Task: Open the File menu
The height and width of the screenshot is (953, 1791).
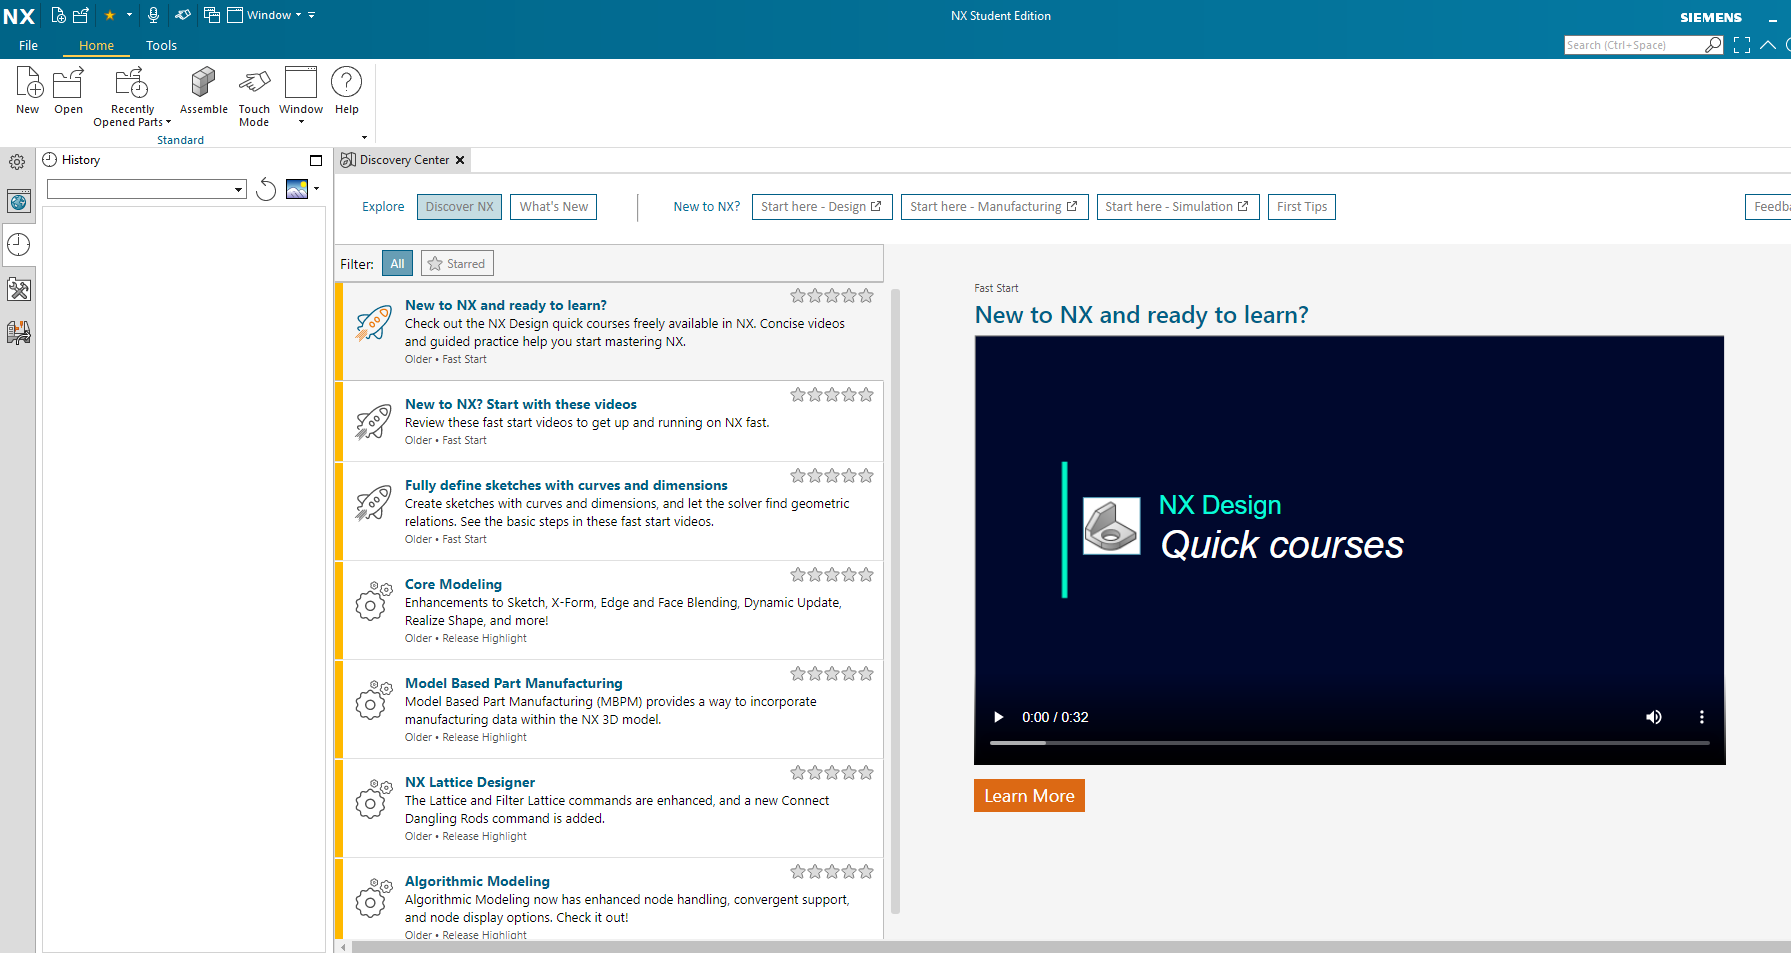Action: point(28,45)
